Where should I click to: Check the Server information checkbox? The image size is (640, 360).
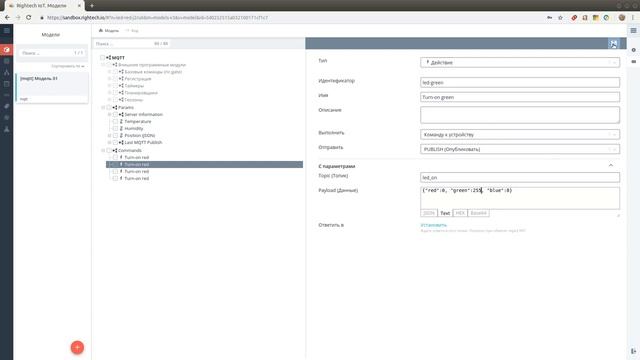tap(115, 114)
